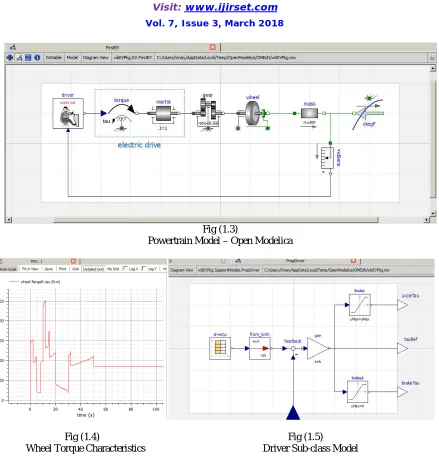Click the OpenModelica icon in FirstEV title bar
This screenshot has width=439, height=462.
(x=12, y=47)
